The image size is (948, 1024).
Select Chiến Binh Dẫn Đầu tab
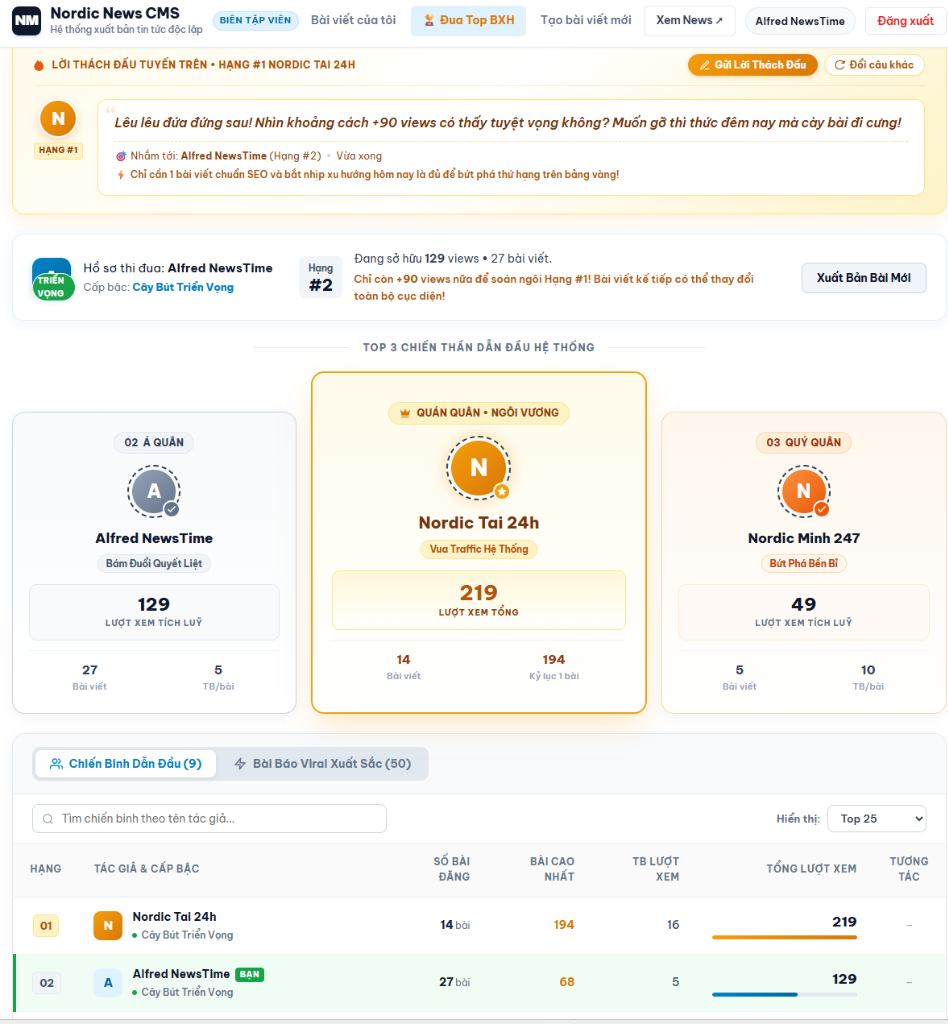(125, 763)
